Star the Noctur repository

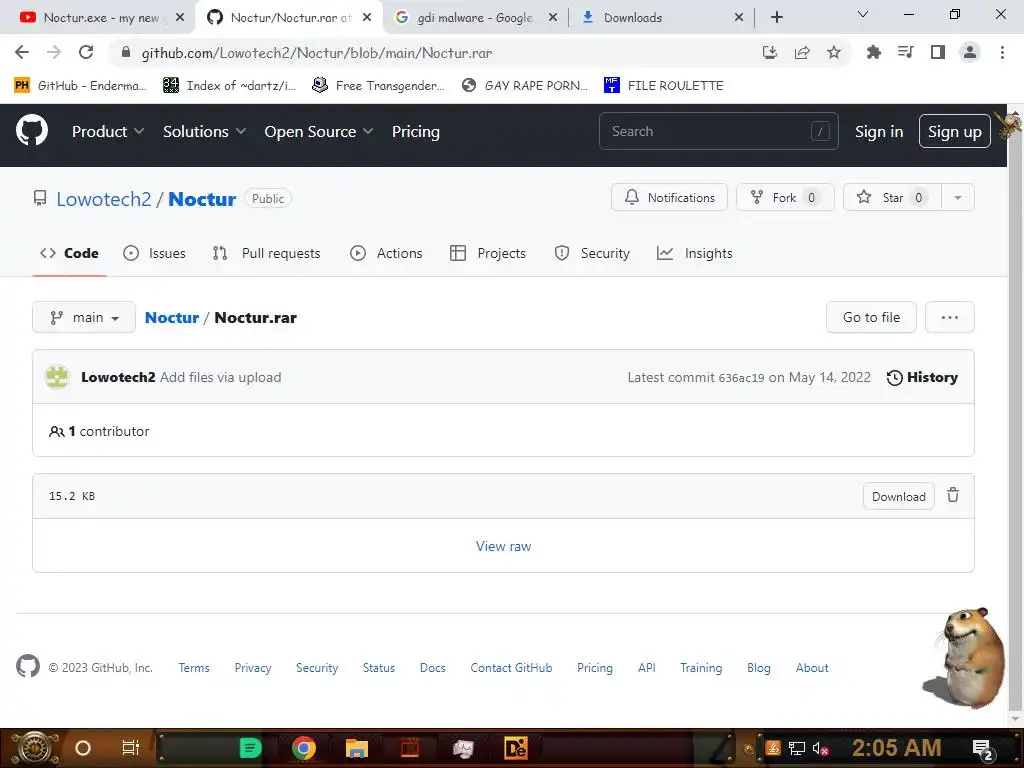pos(892,197)
